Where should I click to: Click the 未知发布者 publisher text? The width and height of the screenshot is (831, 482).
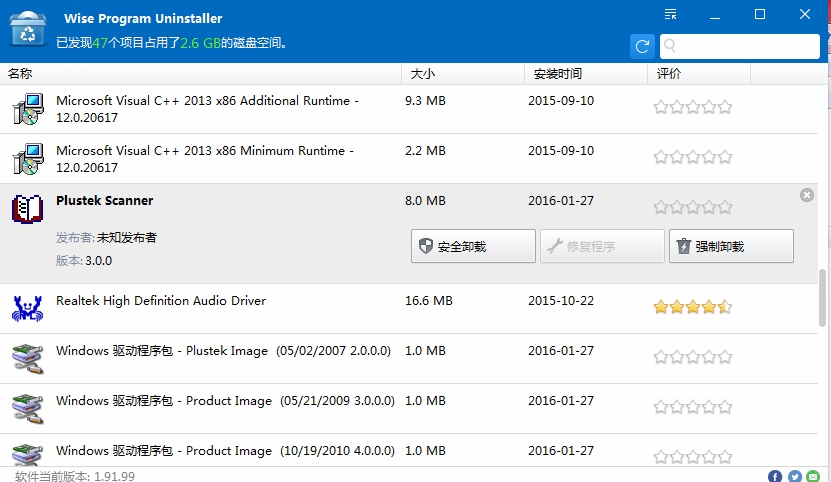(x=127, y=238)
